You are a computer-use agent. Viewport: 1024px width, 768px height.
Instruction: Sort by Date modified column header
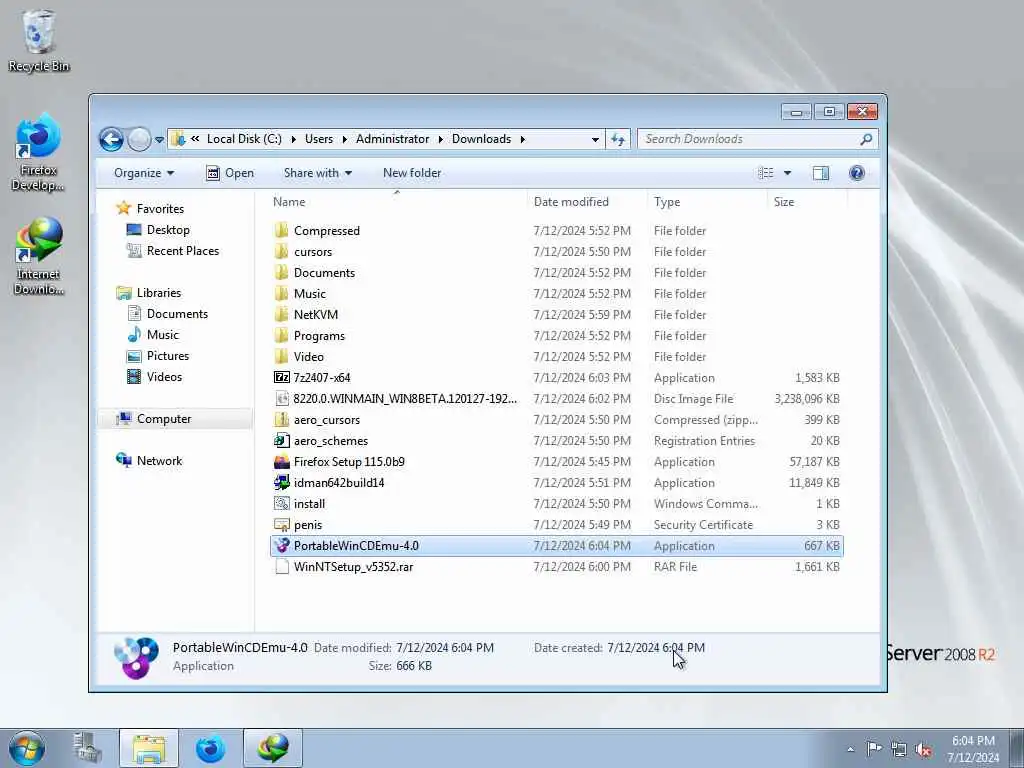(x=588, y=202)
